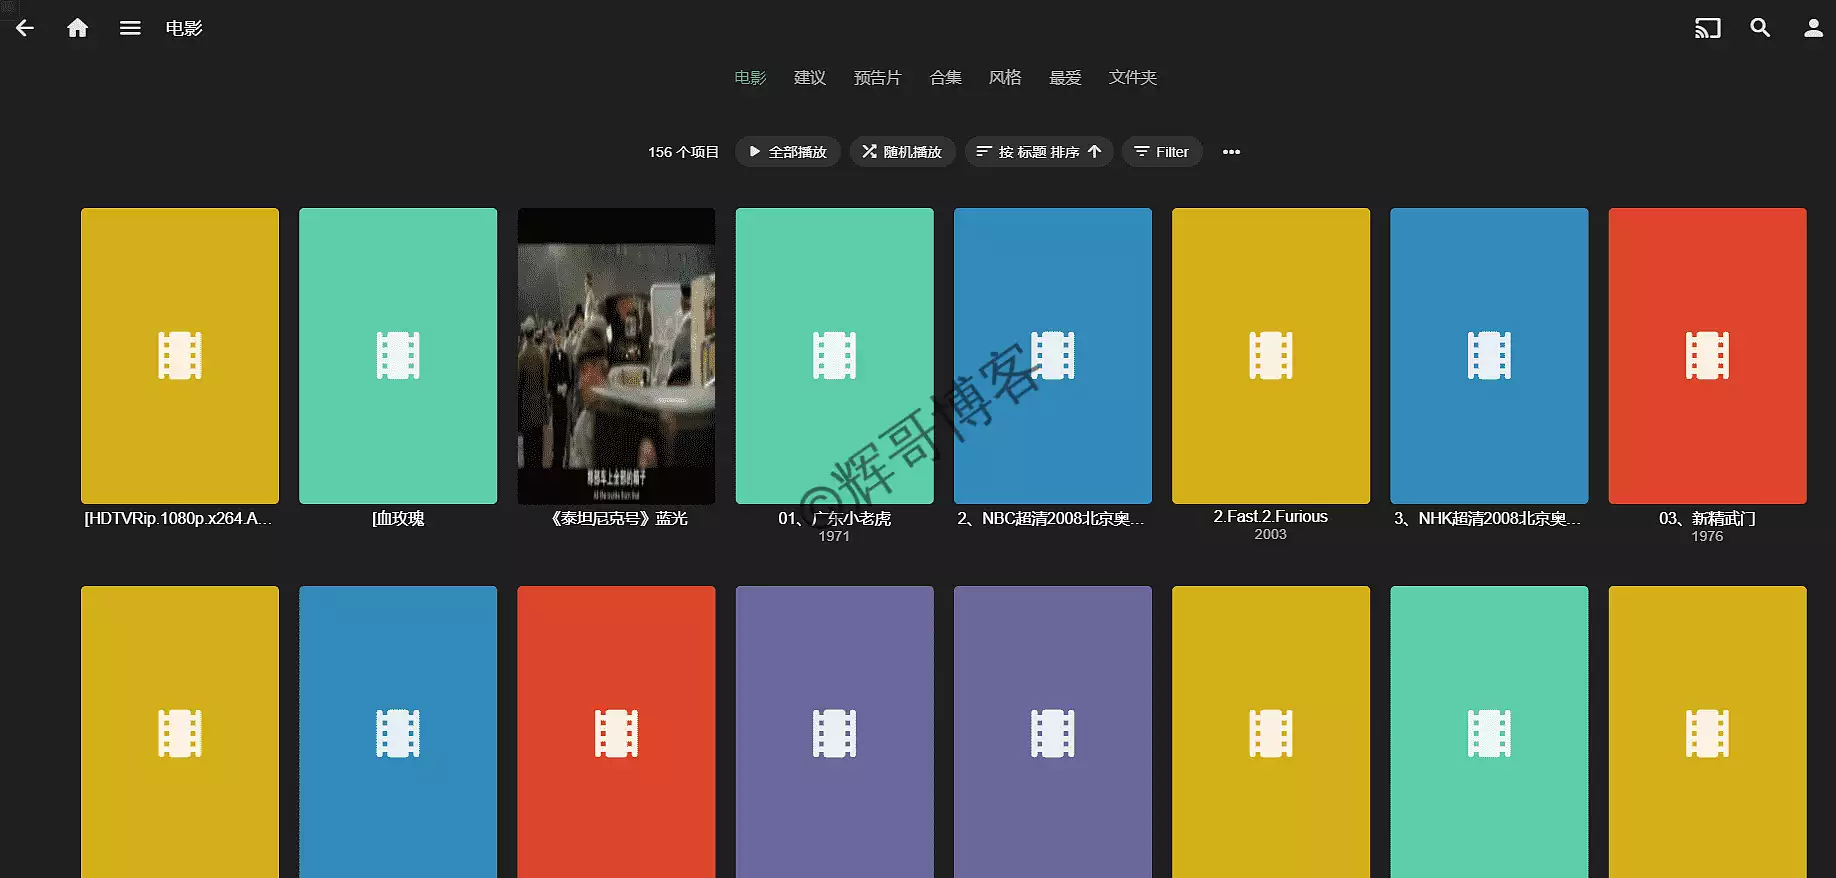1836x878 pixels.
Task: Click the year 1976 under 新精武门
Action: [x=1707, y=536]
